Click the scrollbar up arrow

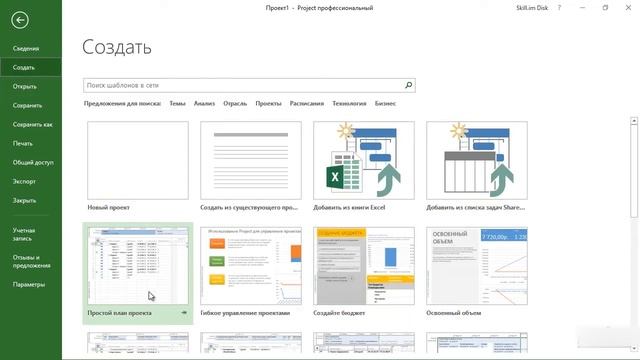634,121
